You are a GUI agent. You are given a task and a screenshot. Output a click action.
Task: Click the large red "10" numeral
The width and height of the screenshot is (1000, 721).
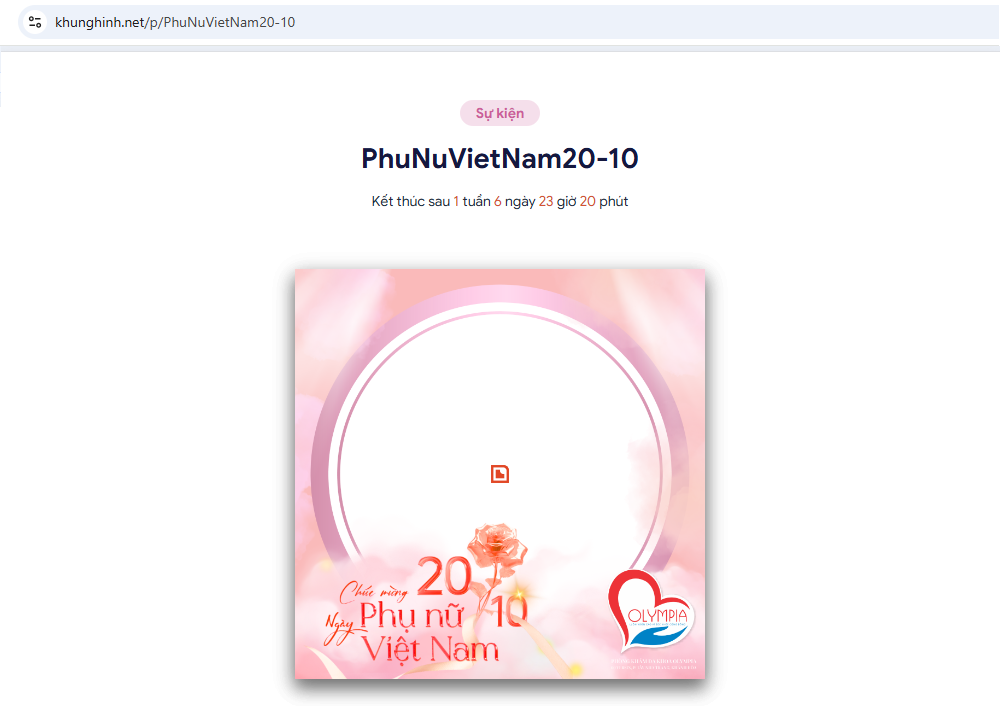(509, 609)
